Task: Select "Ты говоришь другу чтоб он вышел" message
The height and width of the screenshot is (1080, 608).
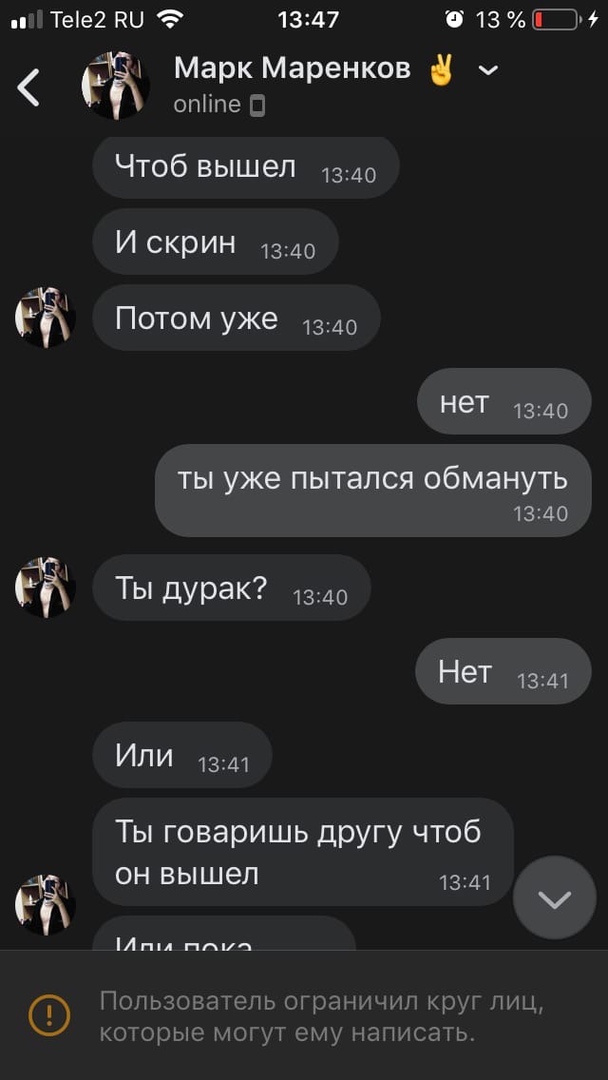Action: tap(303, 852)
